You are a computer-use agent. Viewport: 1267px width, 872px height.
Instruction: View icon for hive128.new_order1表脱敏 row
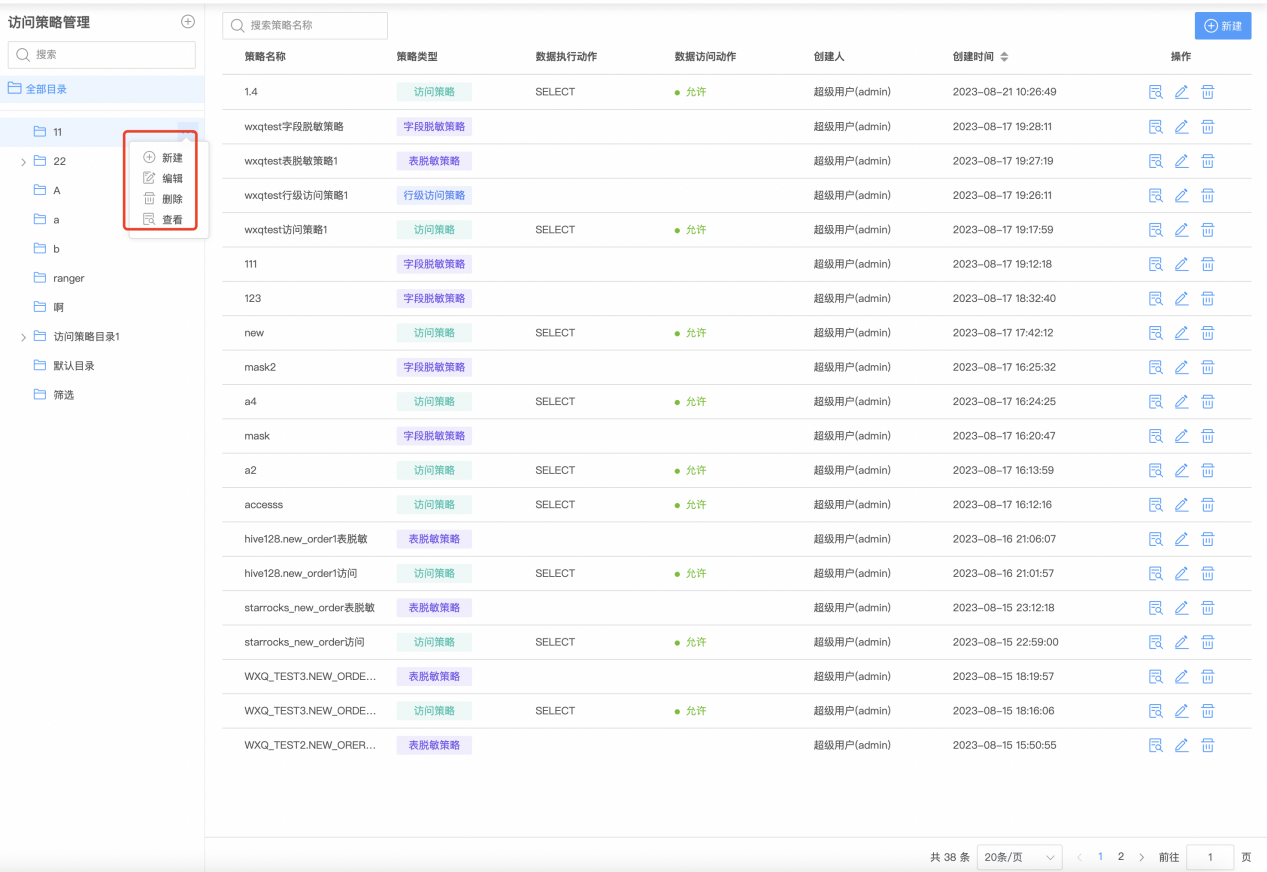pyautogui.click(x=1155, y=539)
